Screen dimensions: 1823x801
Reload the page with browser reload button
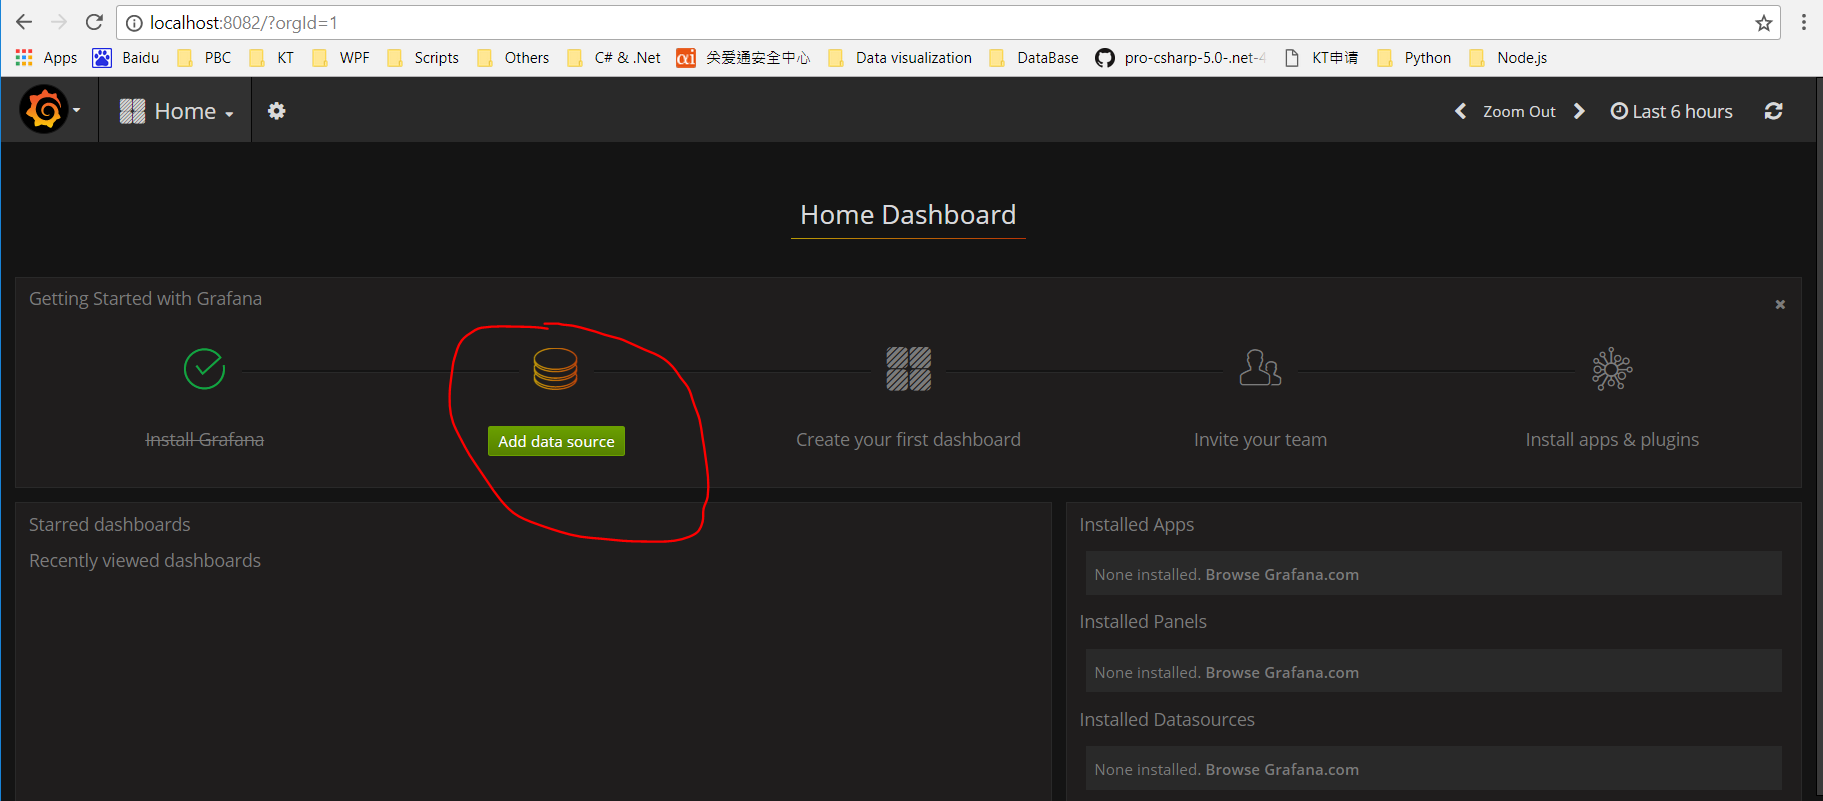pyautogui.click(x=94, y=22)
